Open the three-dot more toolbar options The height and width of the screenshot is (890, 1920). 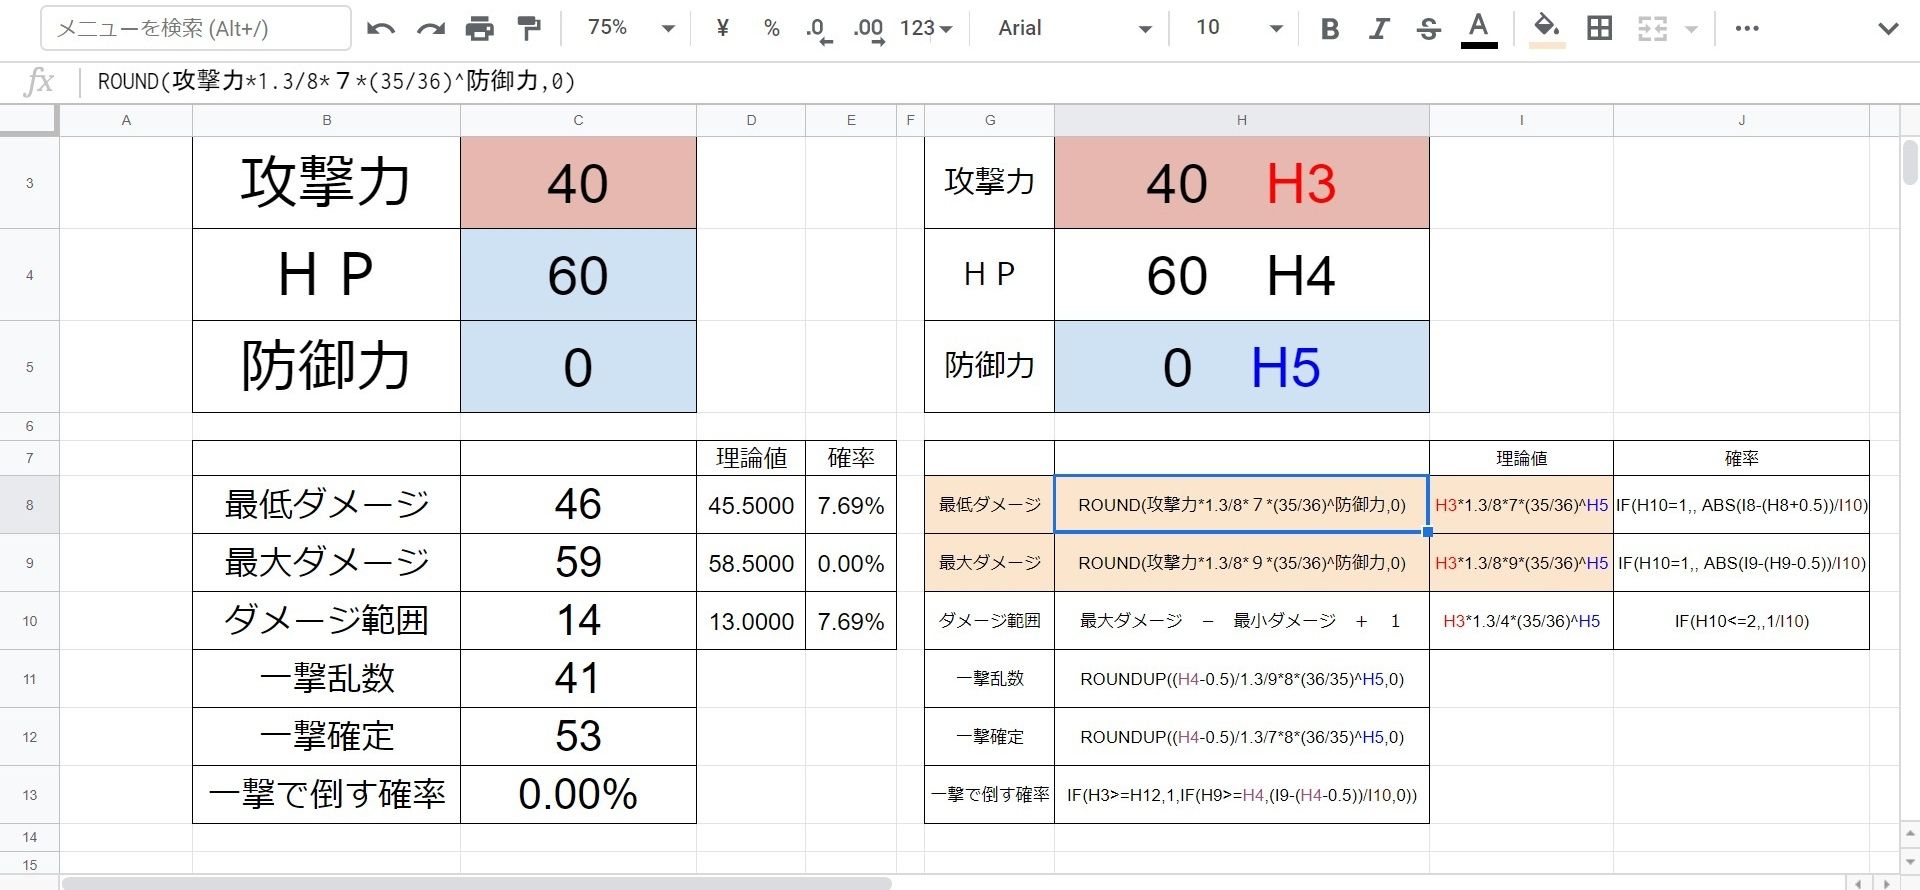click(1747, 29)
